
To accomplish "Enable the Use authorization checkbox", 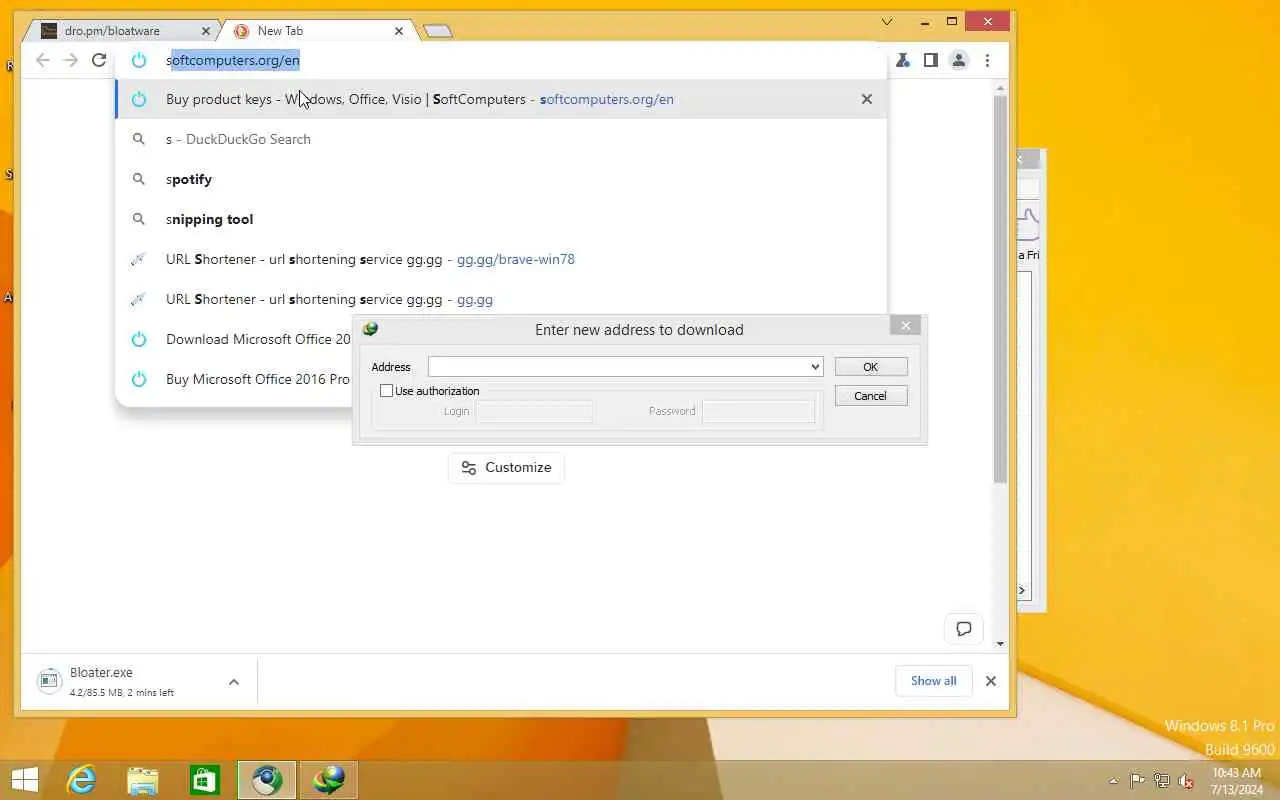I will point(387,391).
